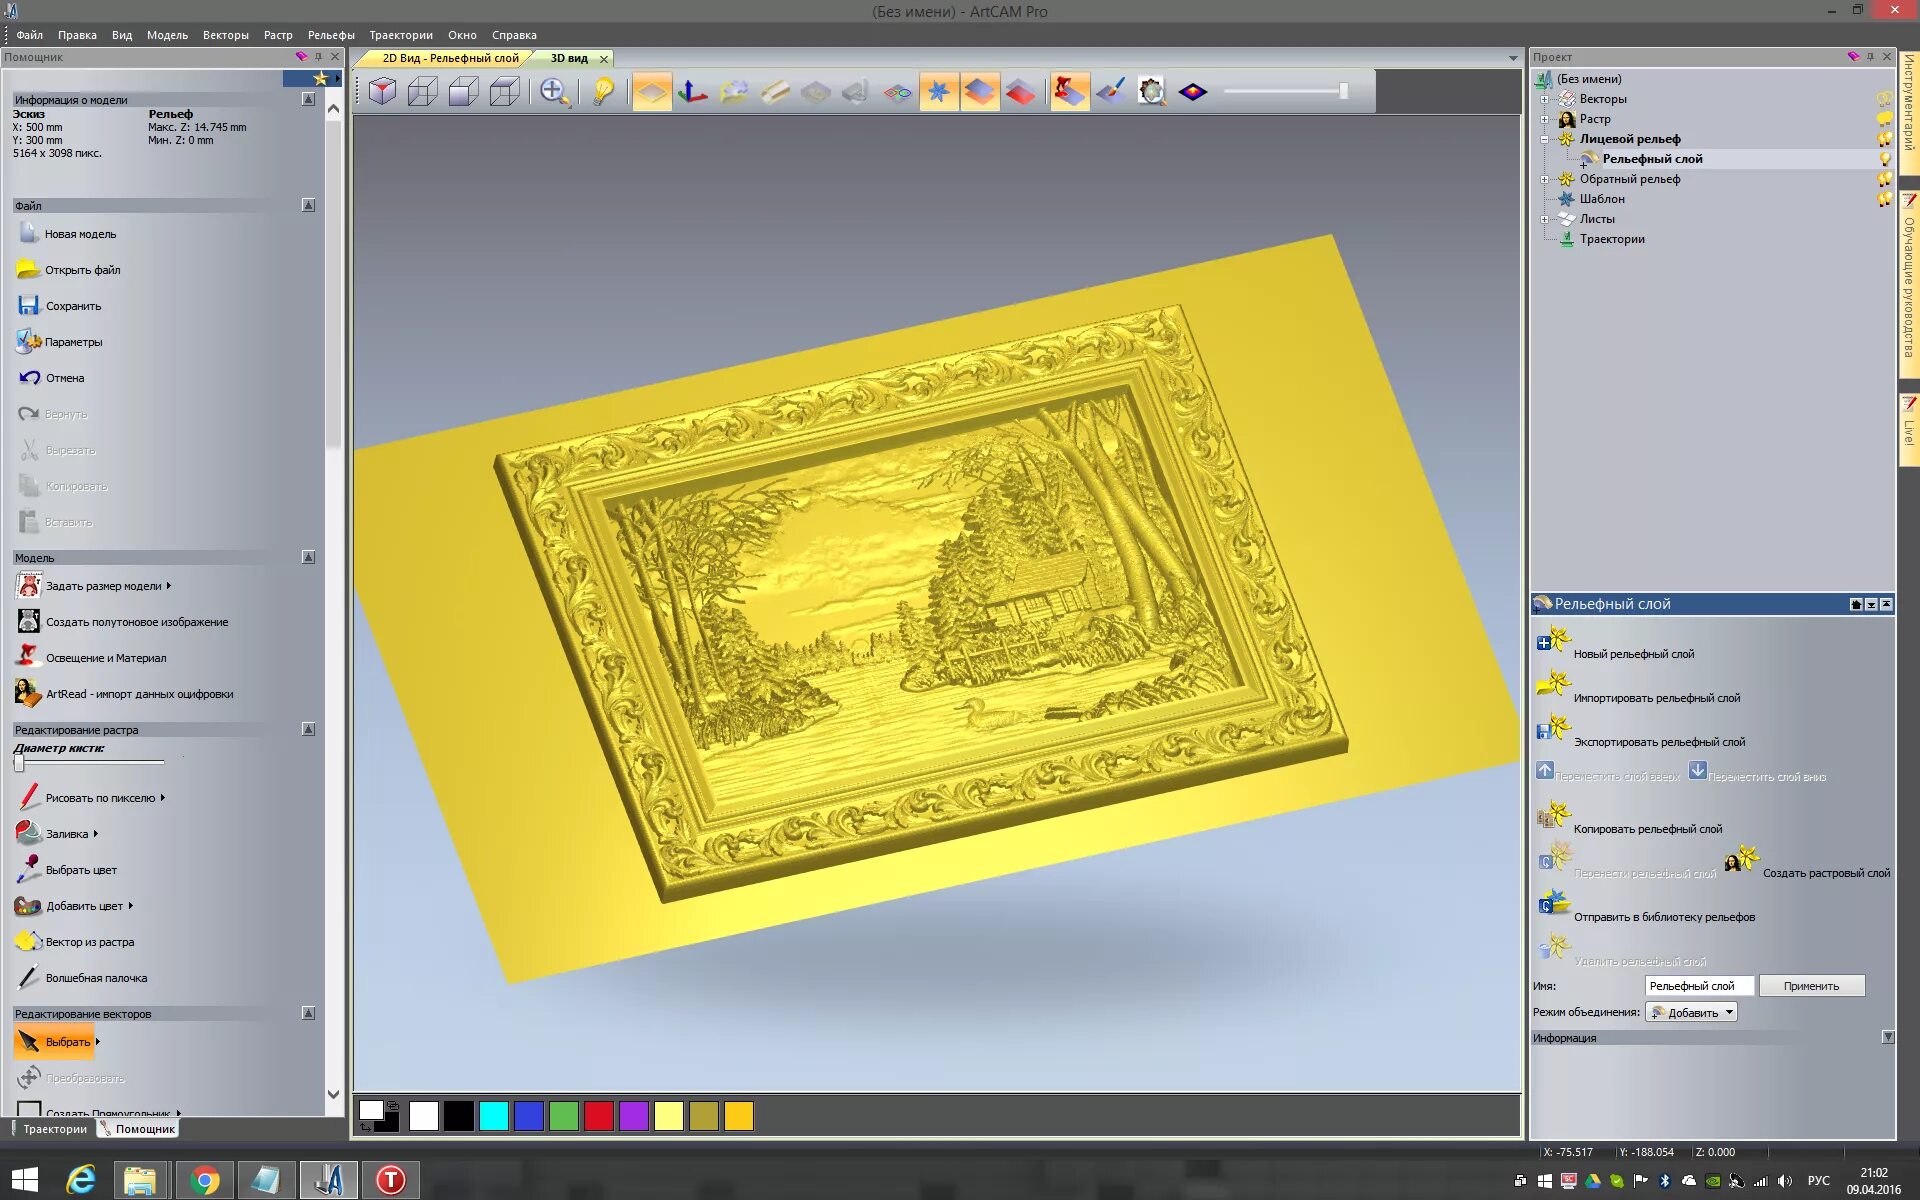Open the Рельефы menu
This screenshot has height=1200, width=1920.
pos(330,35)
